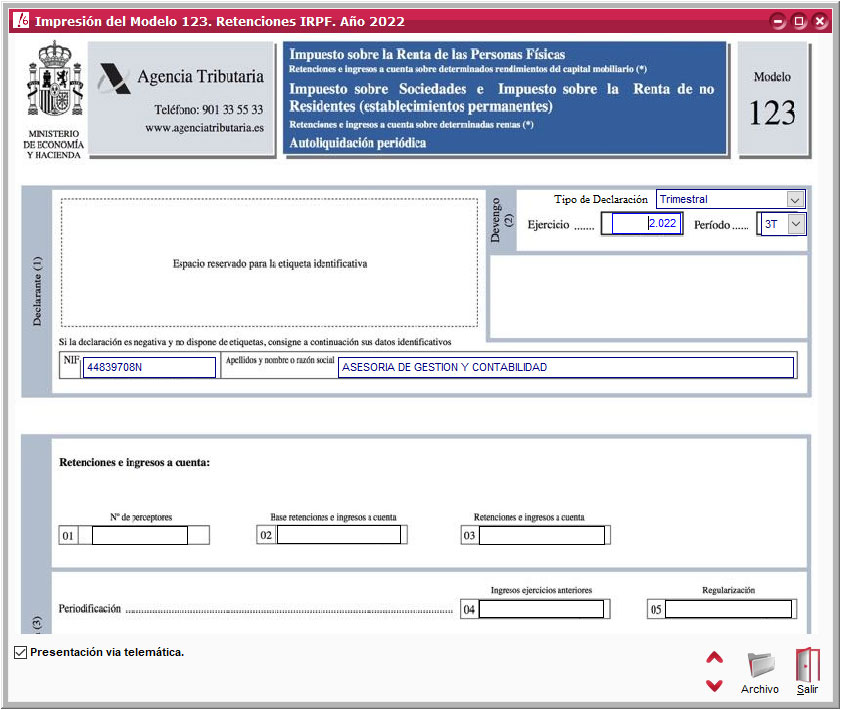Image resolution: width=841 pixels, height=710 pixels.
Task: Focus field 03 Retenciones e ingresos
Action: pyautogui.click(x=542, y=536)
